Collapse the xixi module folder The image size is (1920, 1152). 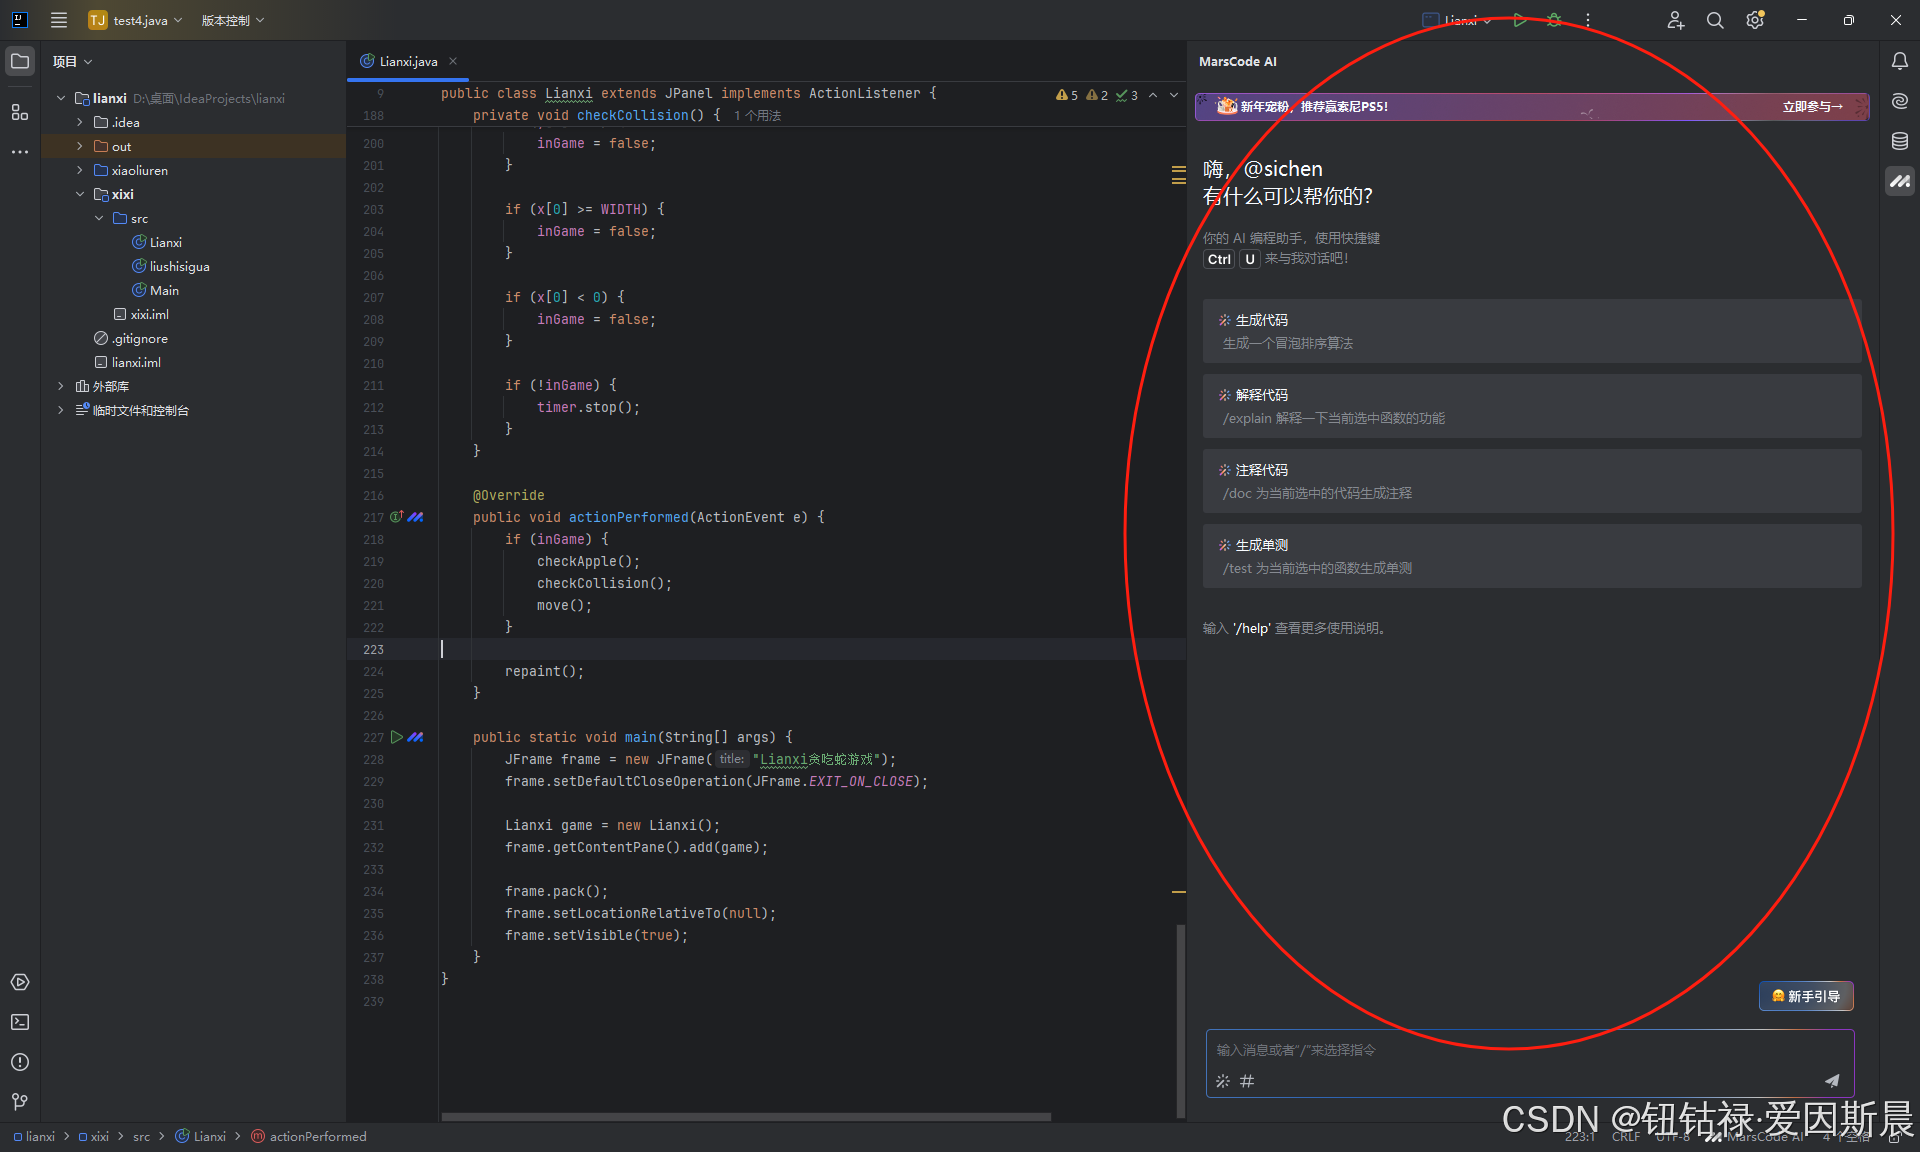click(x=80, y=194)
